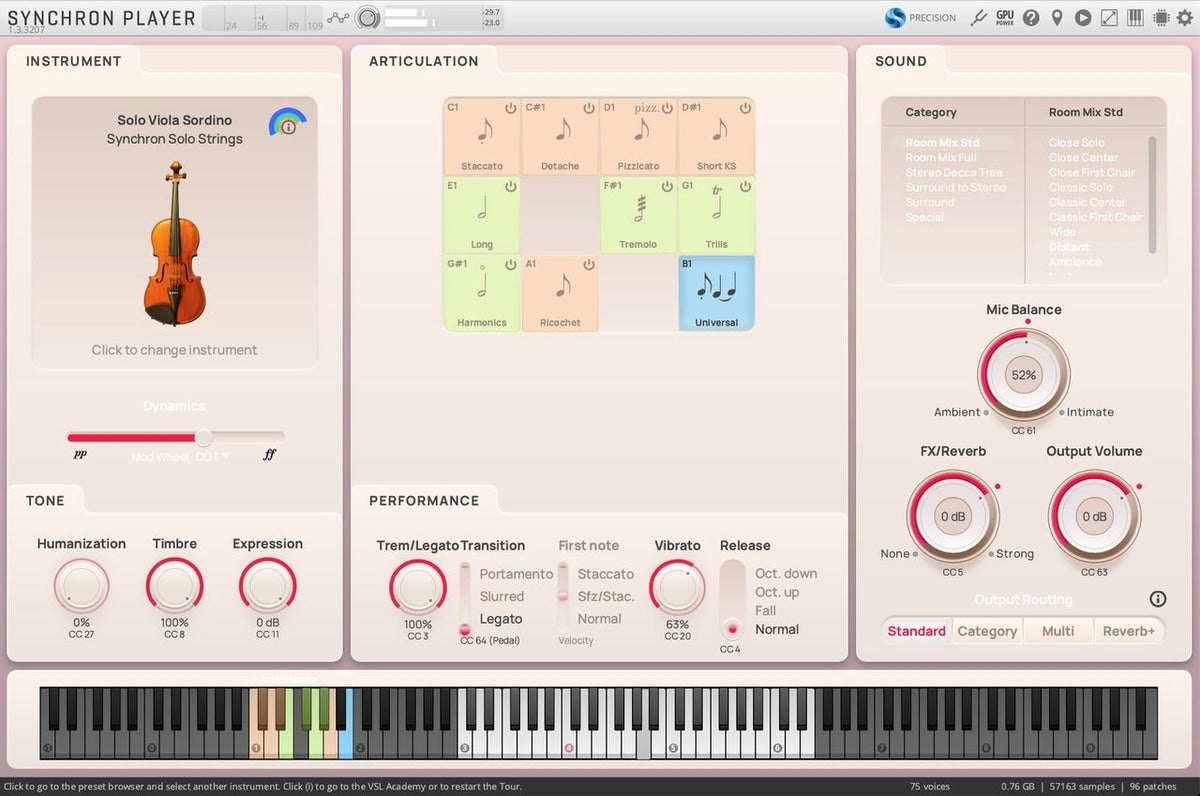1200x796 pixels.
Task: Click the master volume knob in header
Action: pos(368,17)
